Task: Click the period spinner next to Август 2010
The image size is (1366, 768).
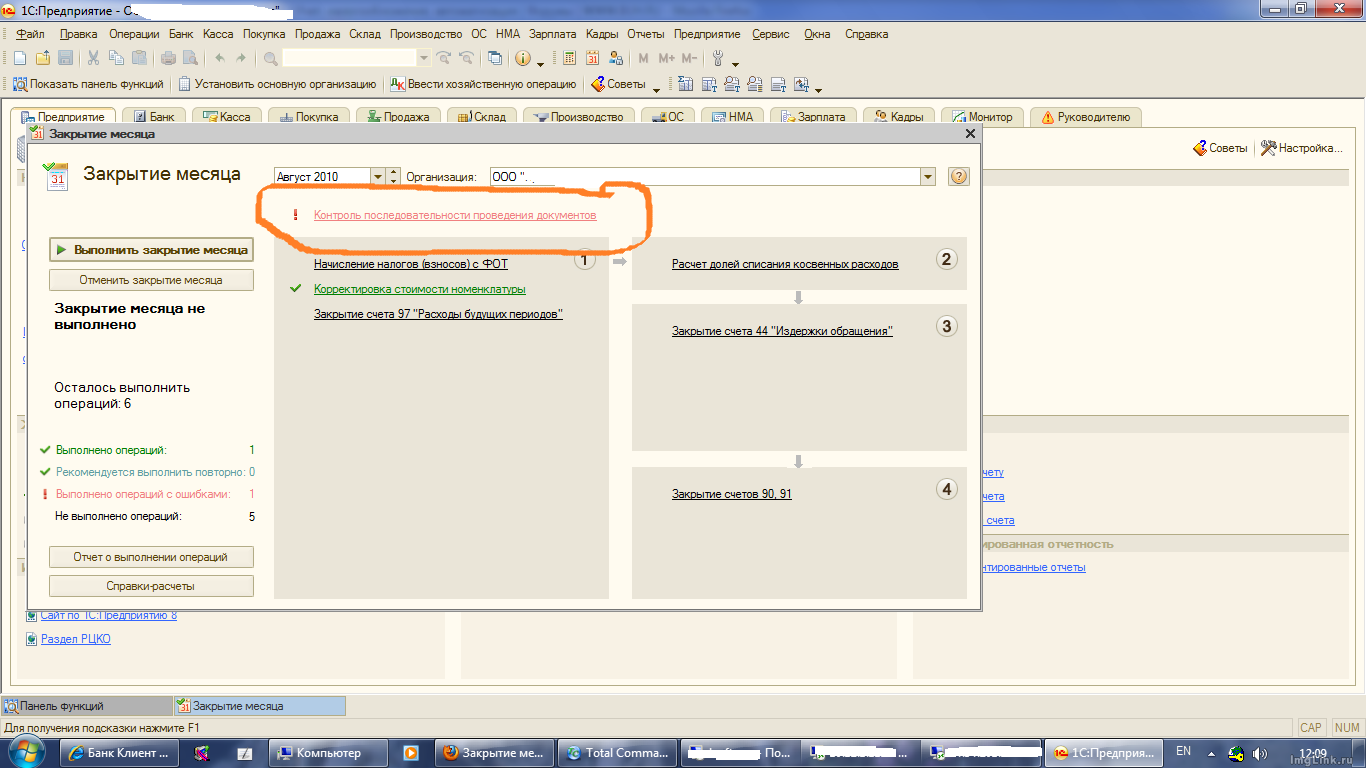Action: click(x=393, y=177)
